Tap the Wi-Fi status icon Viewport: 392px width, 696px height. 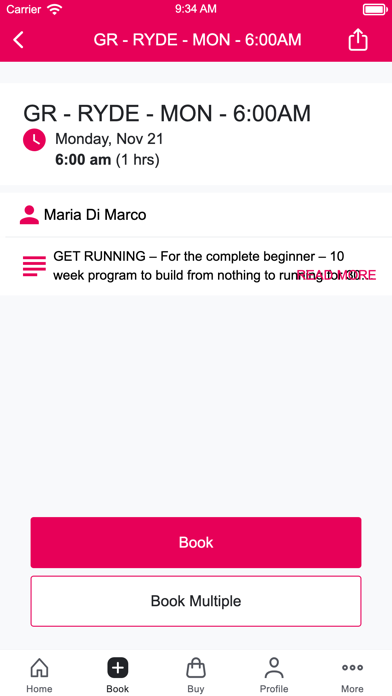55,9
